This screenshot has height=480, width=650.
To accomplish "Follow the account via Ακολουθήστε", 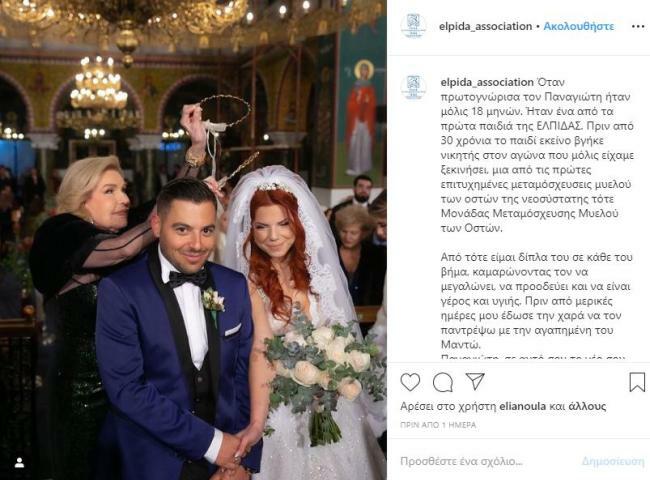I will coord(579,26).
